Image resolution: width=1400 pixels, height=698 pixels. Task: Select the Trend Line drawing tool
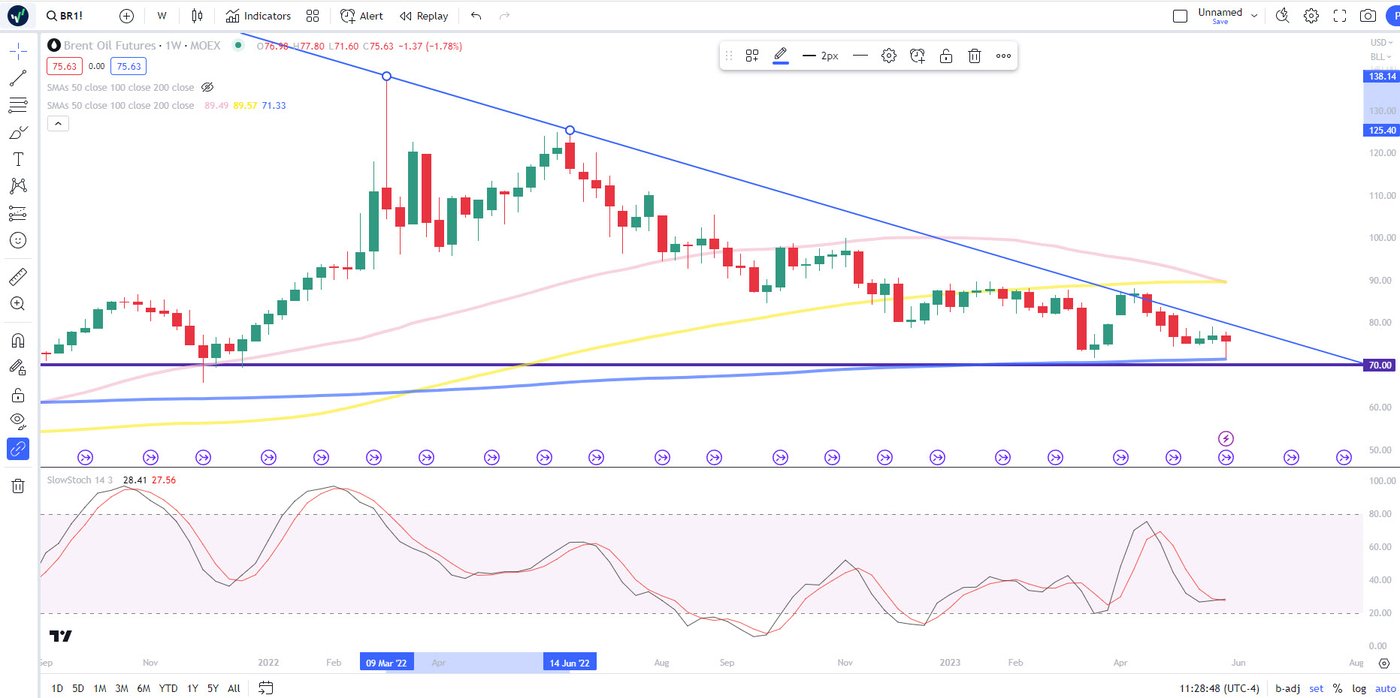click(17, 78)
